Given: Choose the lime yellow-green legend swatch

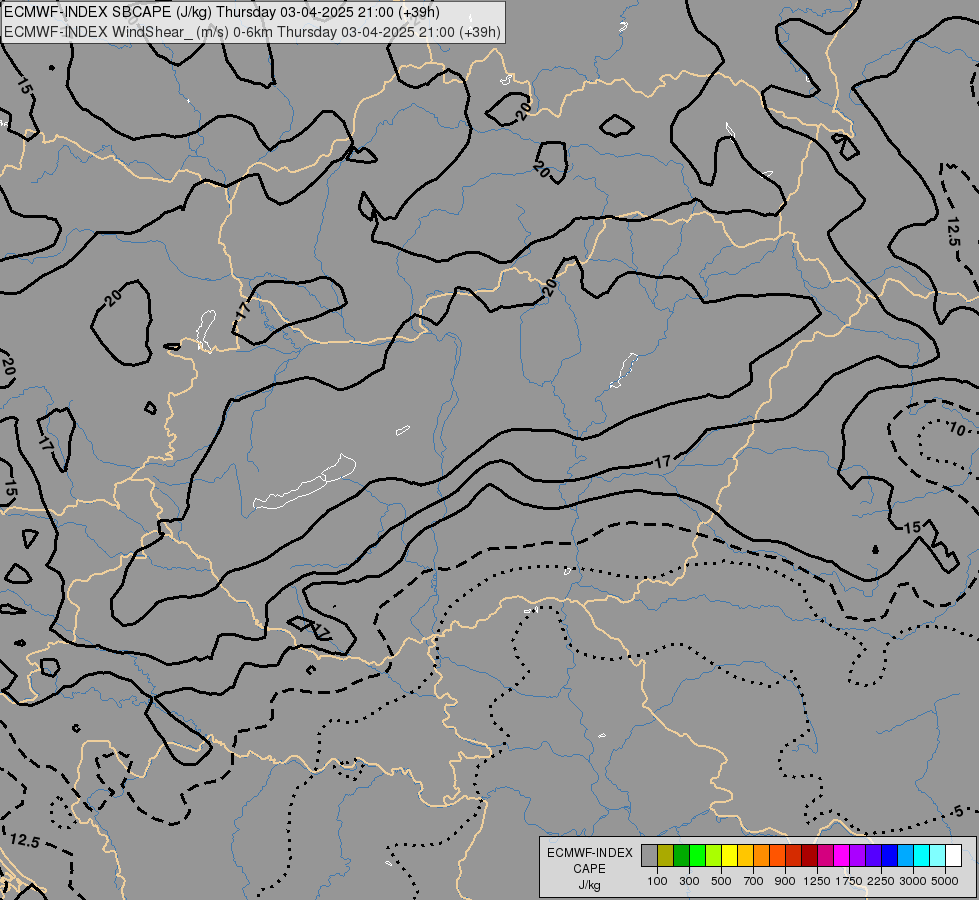Looking at the screenshot, I should pyautogui.click(x=714, y=855).
